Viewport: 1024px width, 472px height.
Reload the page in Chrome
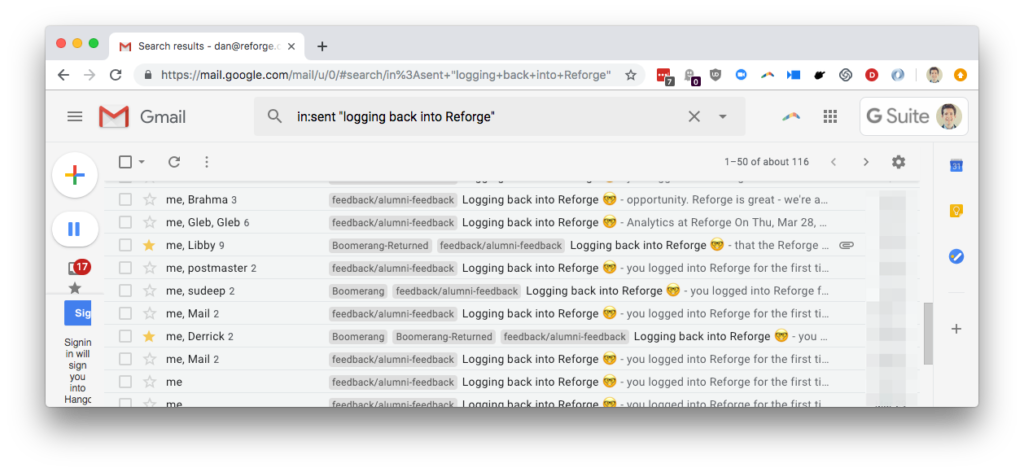coord(116,75)
